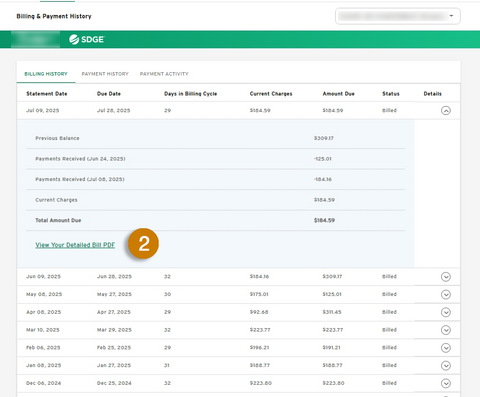Image resolution: width=480 pixels, height=397 pixels.
Task: Click the $223.80 amount due for December
Action: 333,383
